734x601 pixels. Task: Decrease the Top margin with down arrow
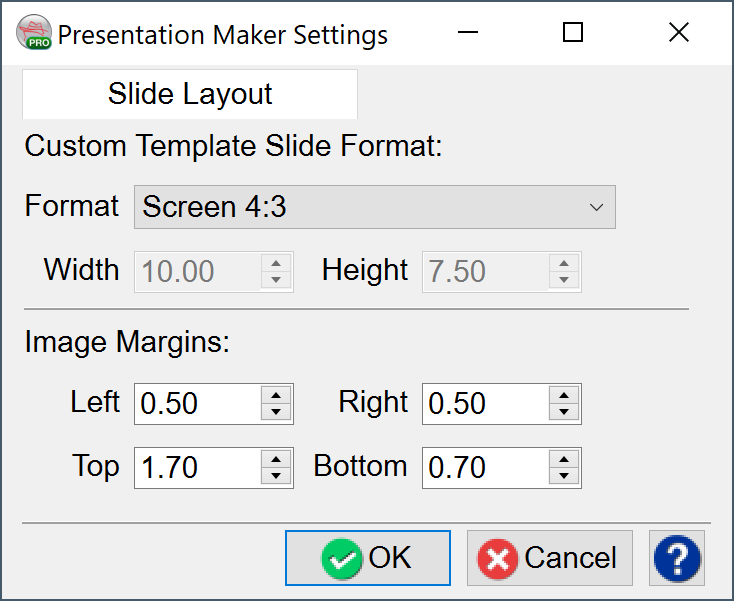coord(277,476)
